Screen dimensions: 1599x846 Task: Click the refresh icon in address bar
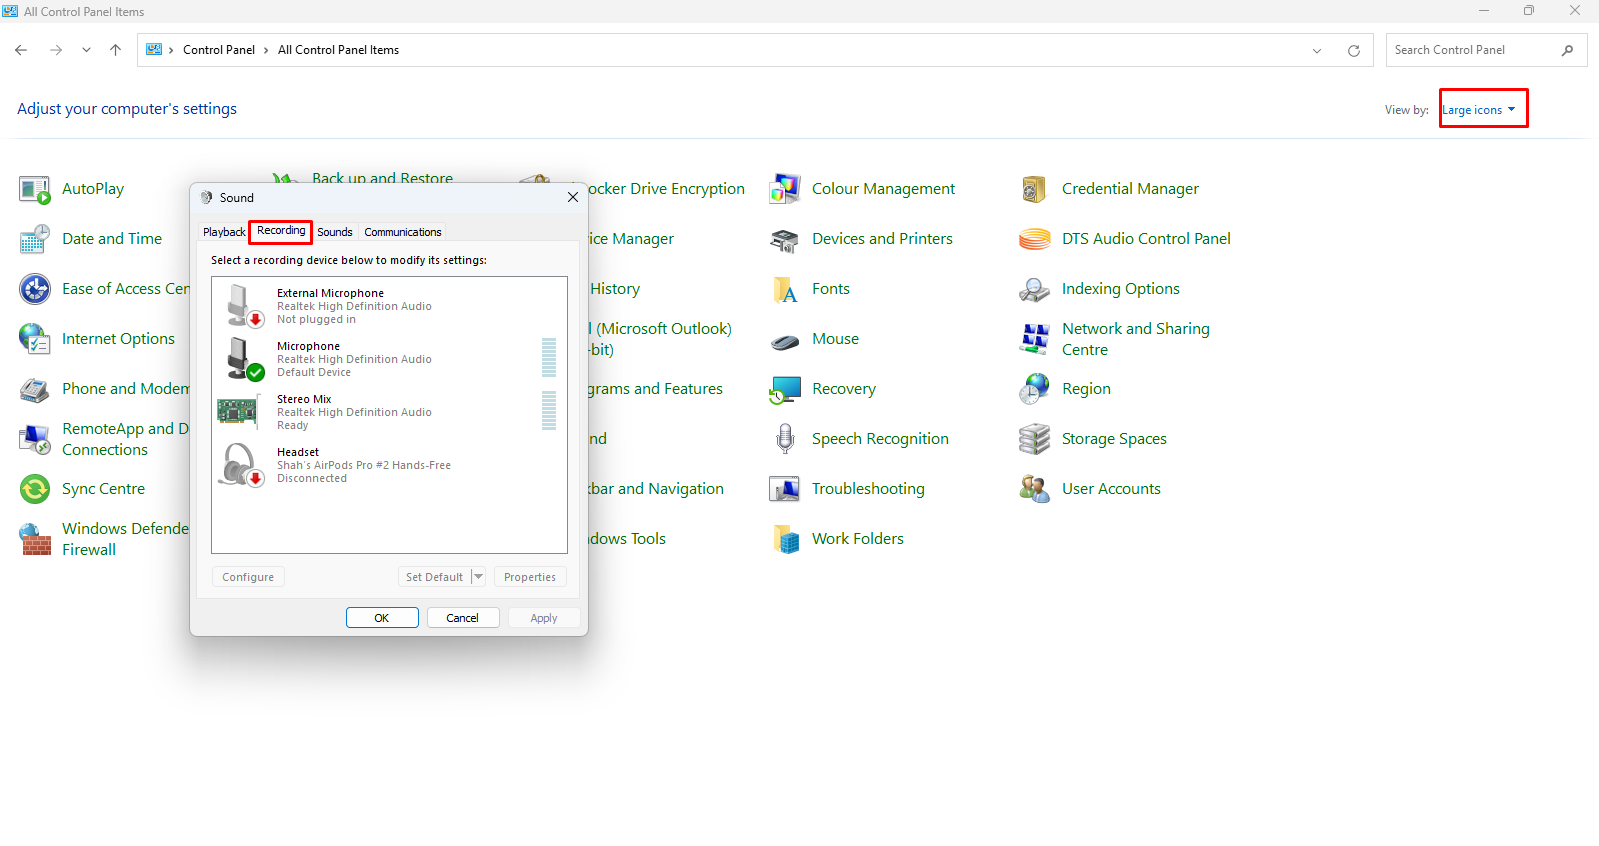[1353, 51]
